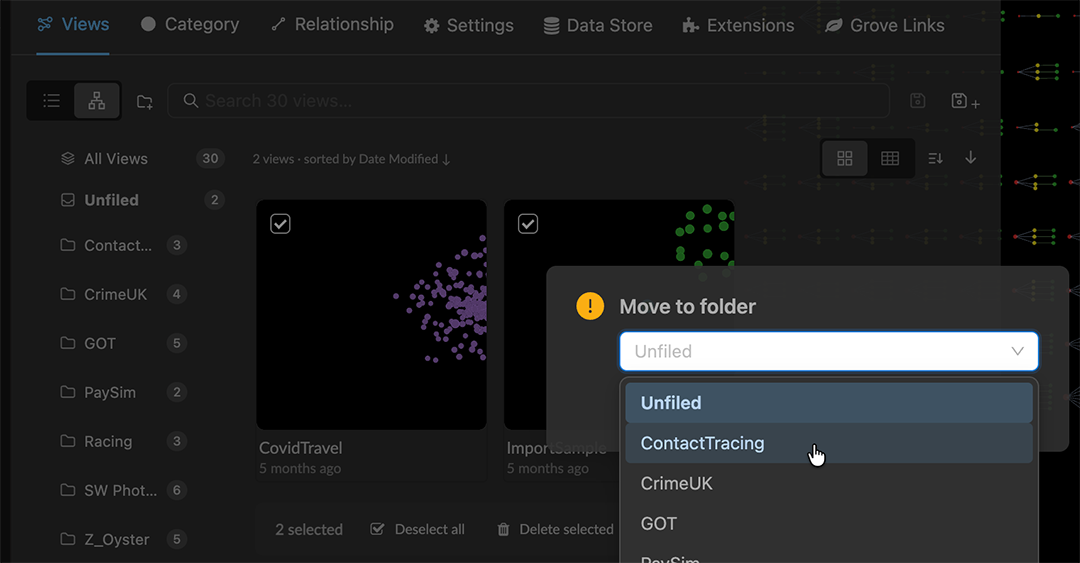The image size is (1080, 563).
Task: Open the Grove Links tab
Action: tap(885, 25)
